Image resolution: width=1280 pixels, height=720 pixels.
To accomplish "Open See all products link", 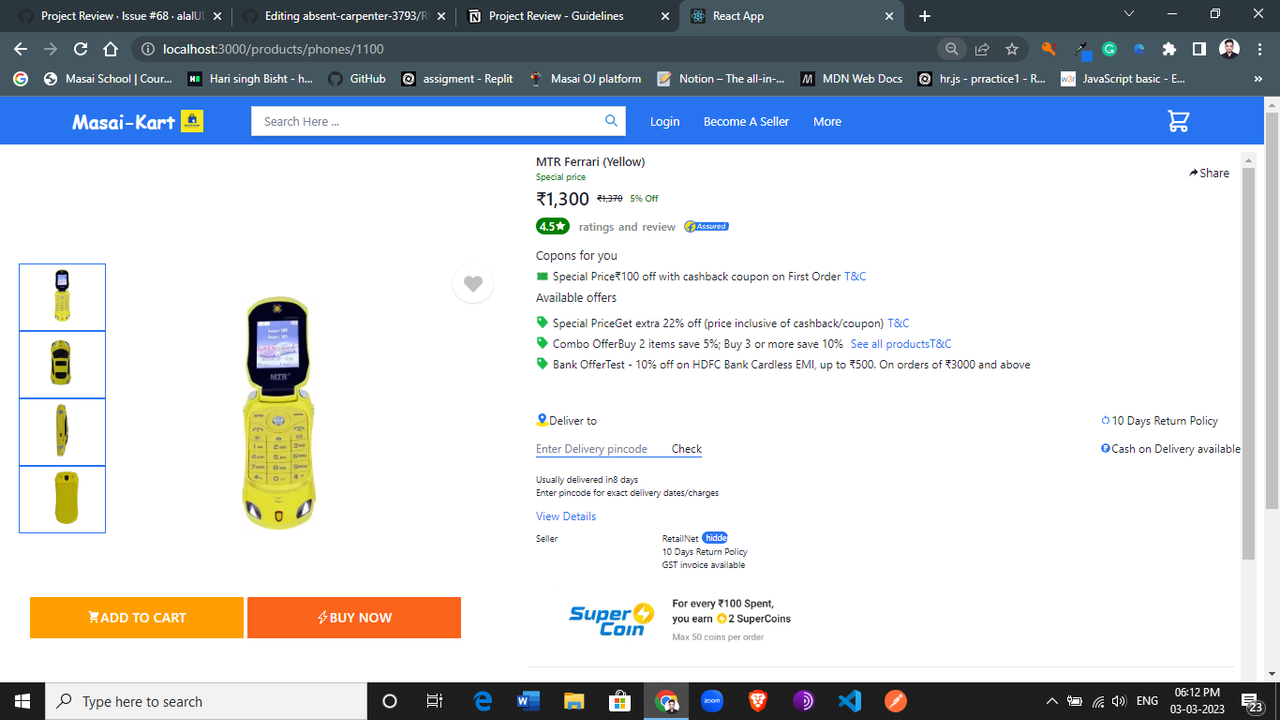I will click(x=890, y=344).
